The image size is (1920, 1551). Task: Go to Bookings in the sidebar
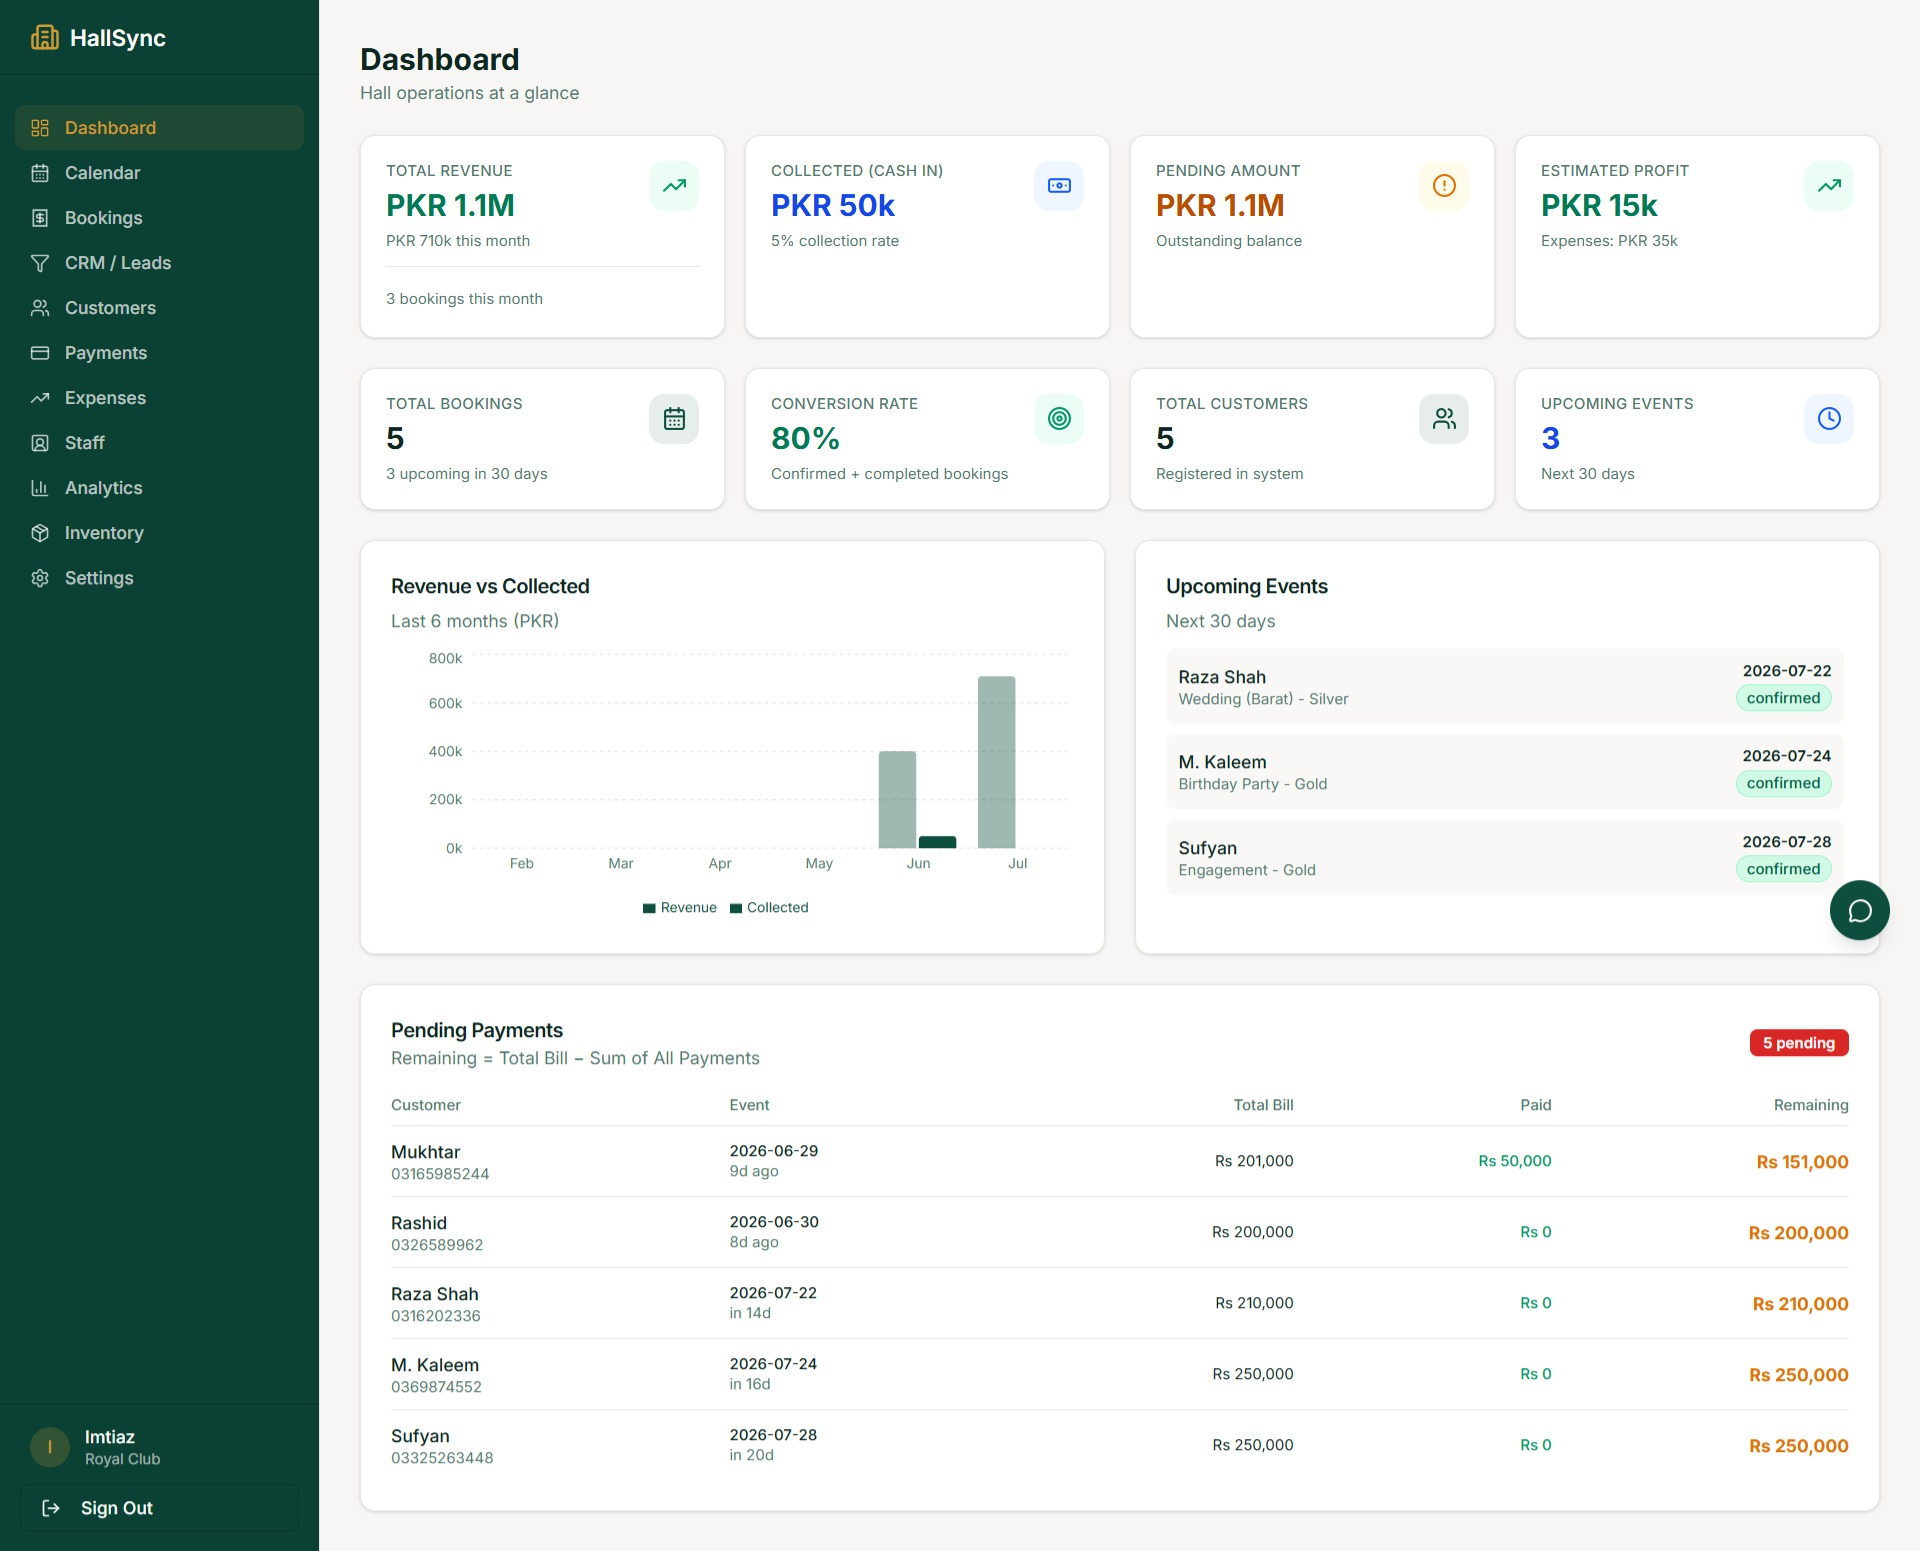point(159,218)
